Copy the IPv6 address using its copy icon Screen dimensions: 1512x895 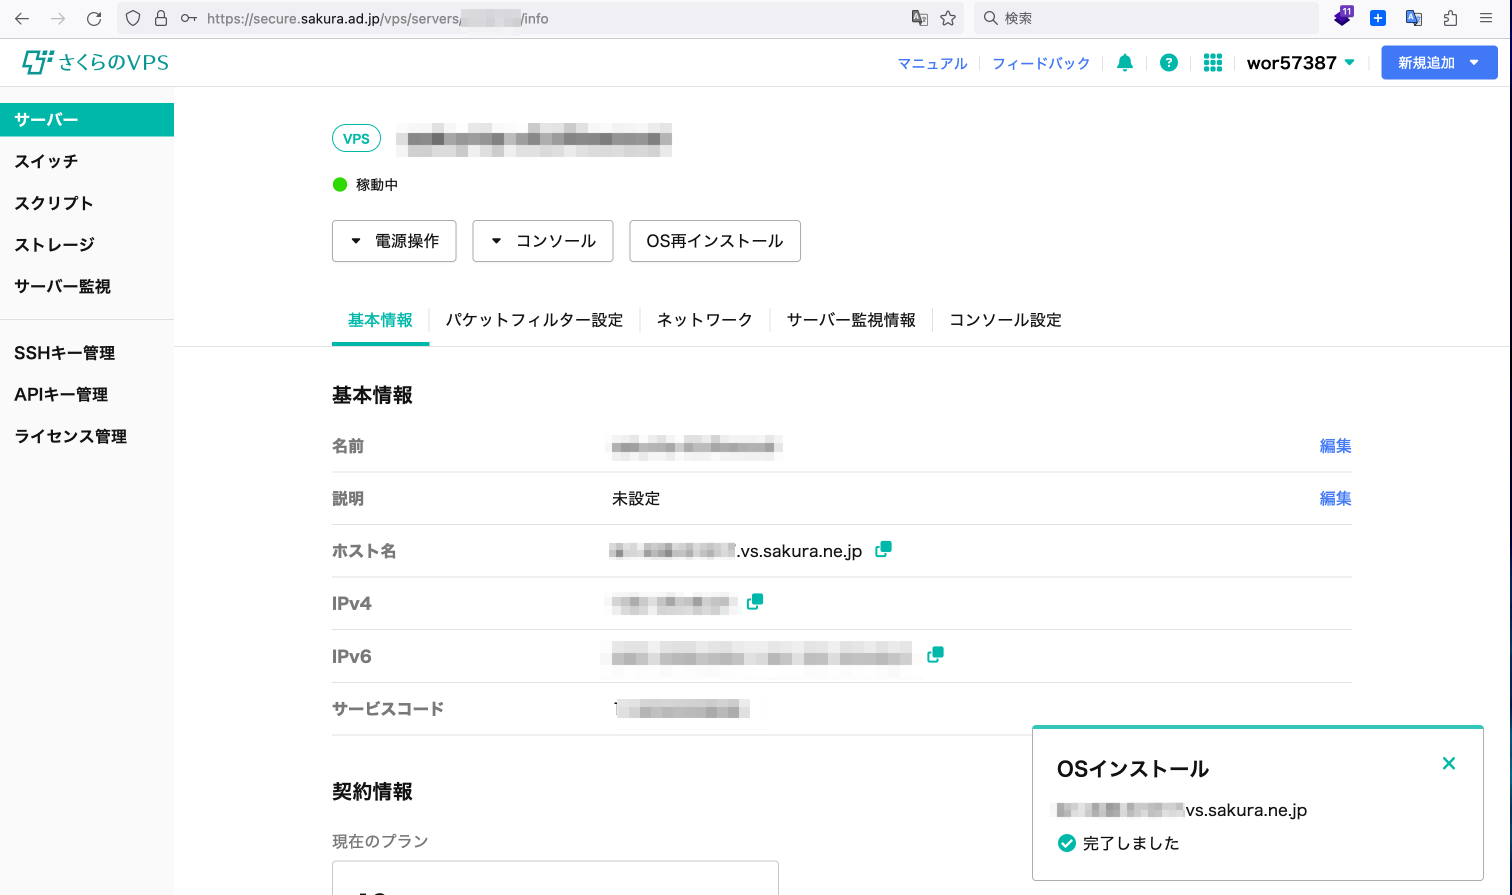(x=935, y=654)
